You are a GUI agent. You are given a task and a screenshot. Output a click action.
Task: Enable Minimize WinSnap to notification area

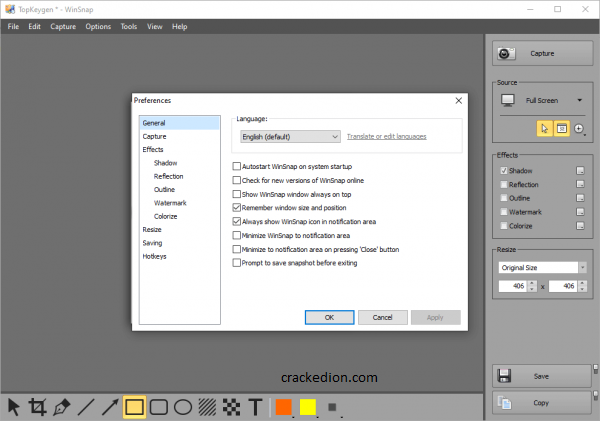(236, 235)
